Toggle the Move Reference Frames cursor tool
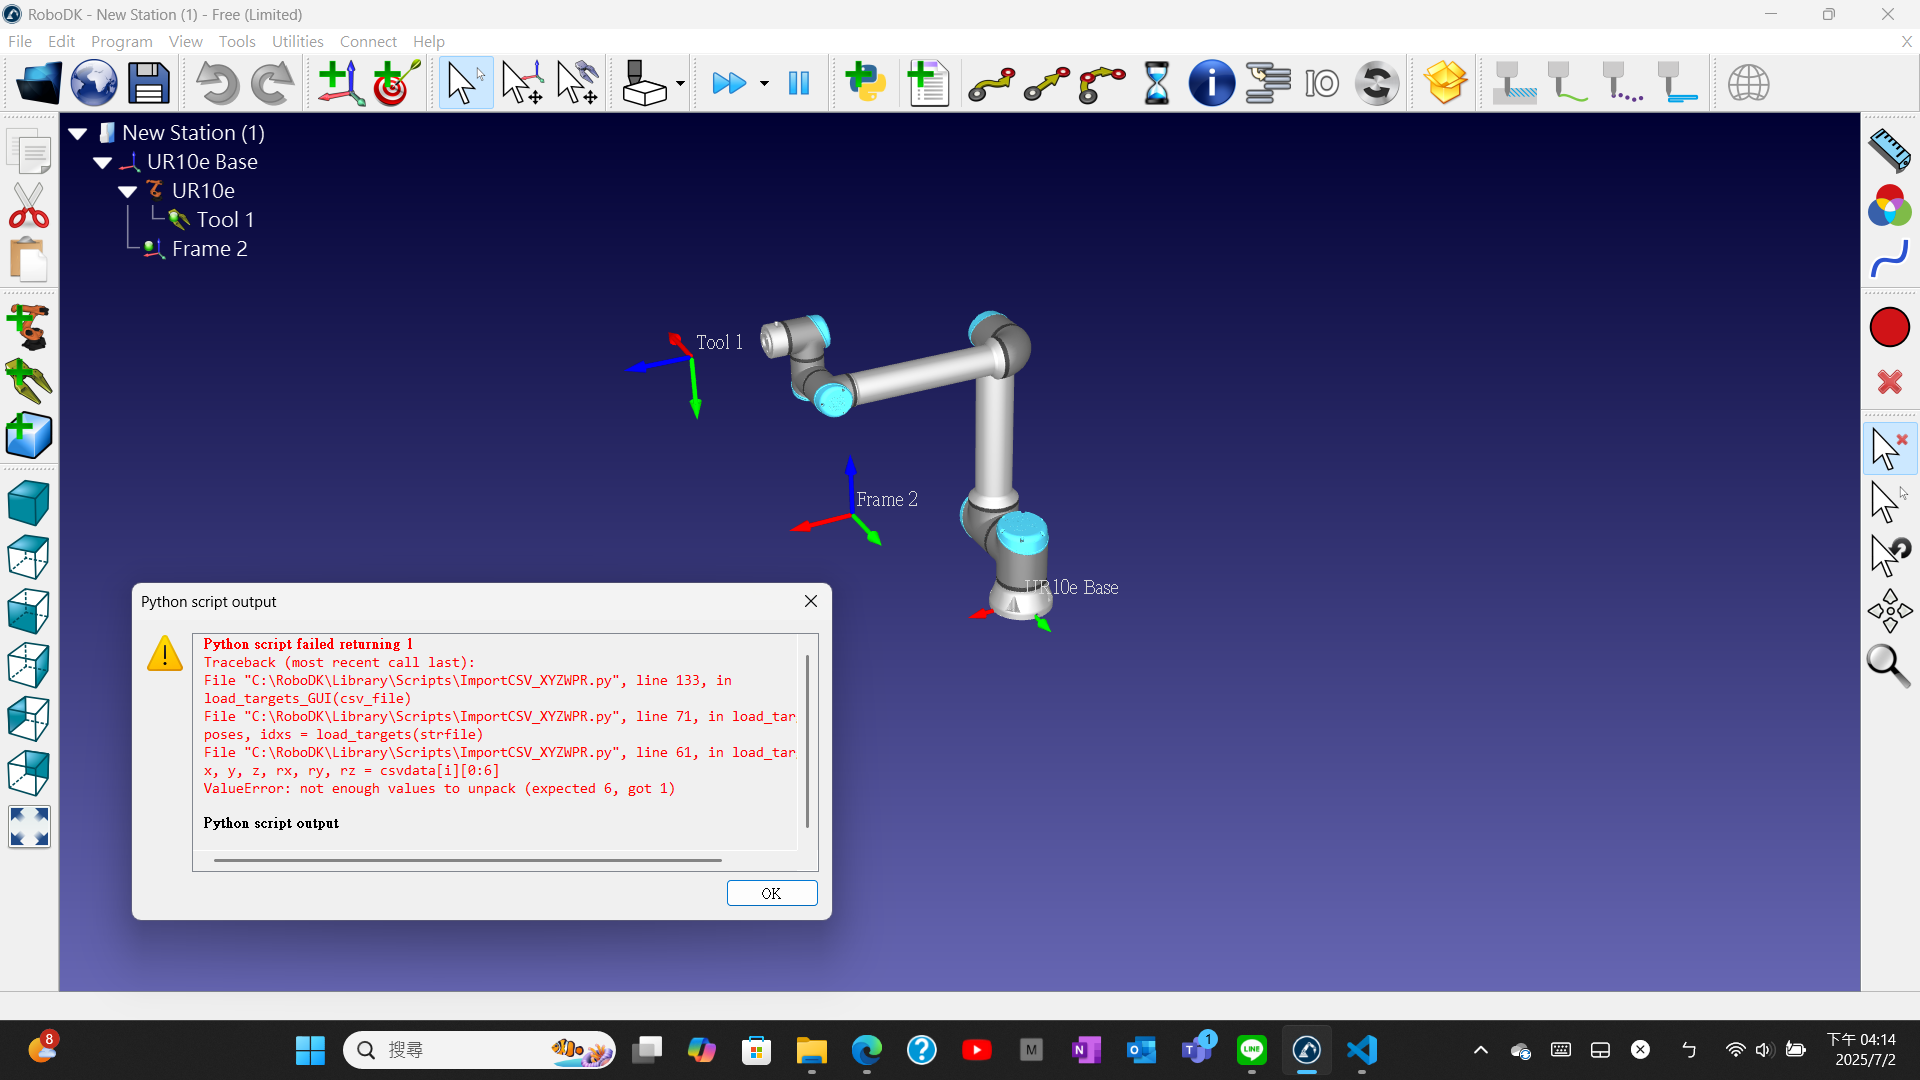Image resolution: width=1920 pixels, height=1080 pixels. 522,83
